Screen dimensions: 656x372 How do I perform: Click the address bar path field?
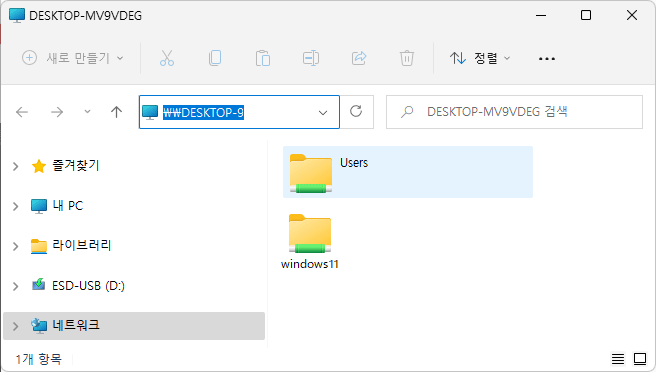239,112
